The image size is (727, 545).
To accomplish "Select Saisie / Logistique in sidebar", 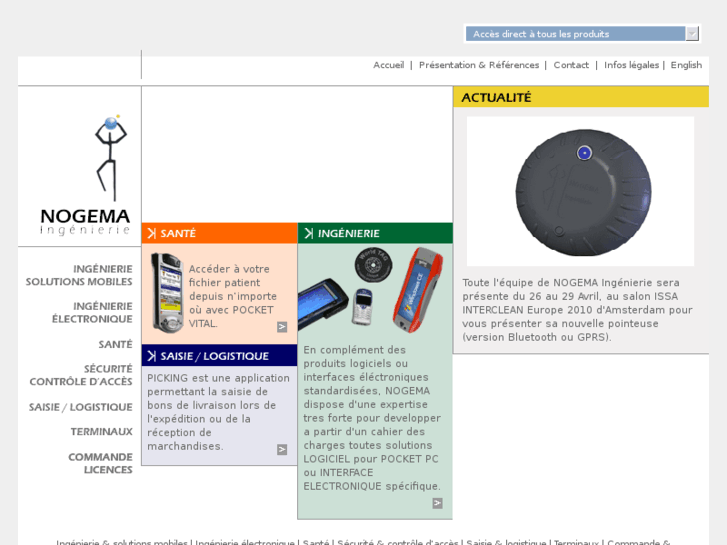I will coord(81,407).
